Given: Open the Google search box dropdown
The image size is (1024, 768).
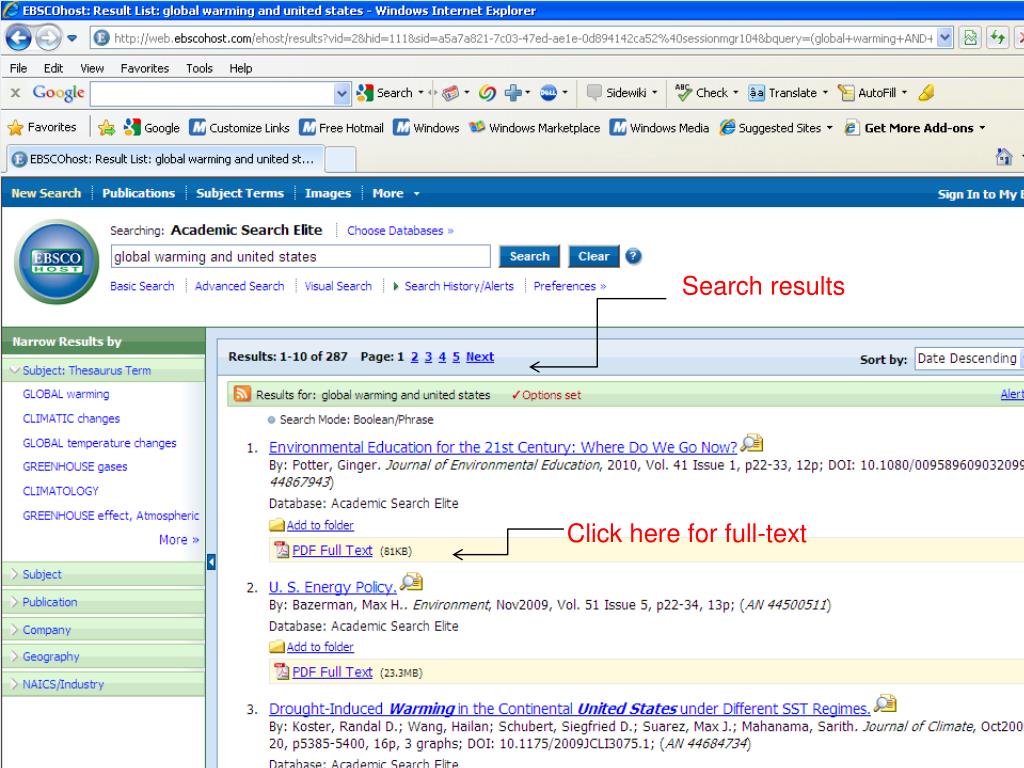Looking at the screenshot, I should [x=342, y=93].
